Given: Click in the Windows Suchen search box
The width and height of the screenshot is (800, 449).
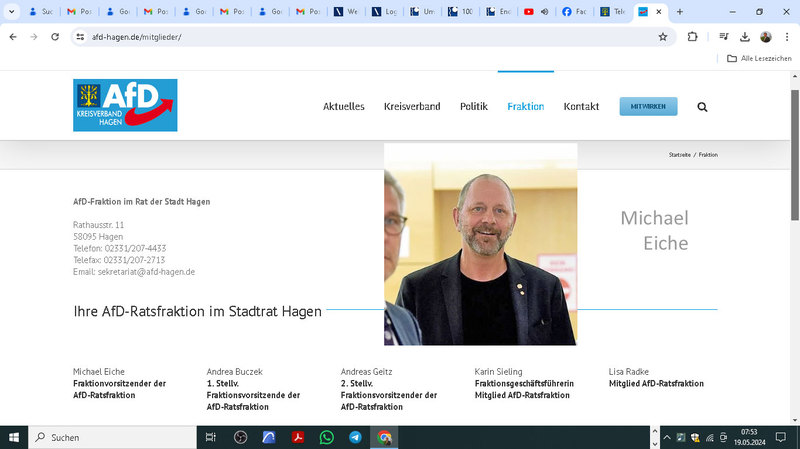Looking at the screenshot, I should click(x=110, y=438).
